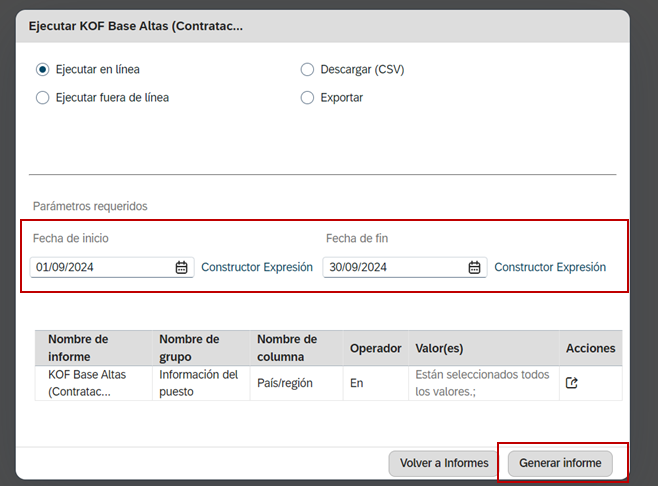Click the Fecha de fin date field
658x486 pixels.
point(393,268)
